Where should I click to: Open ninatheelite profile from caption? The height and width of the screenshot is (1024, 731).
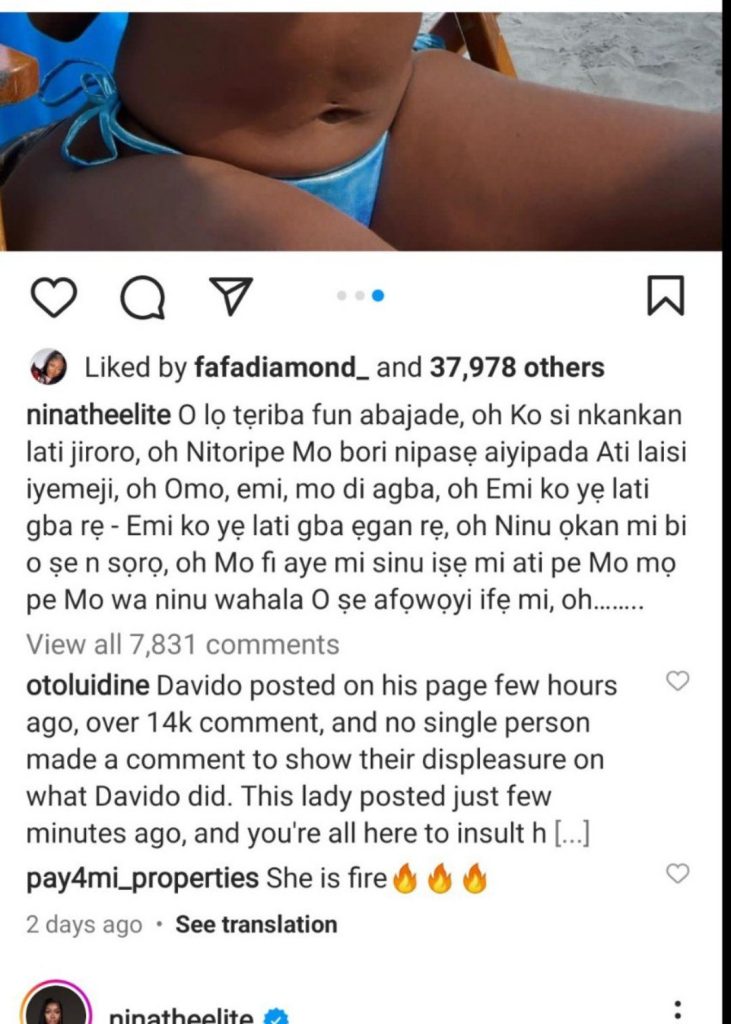[x=99, y=415]
